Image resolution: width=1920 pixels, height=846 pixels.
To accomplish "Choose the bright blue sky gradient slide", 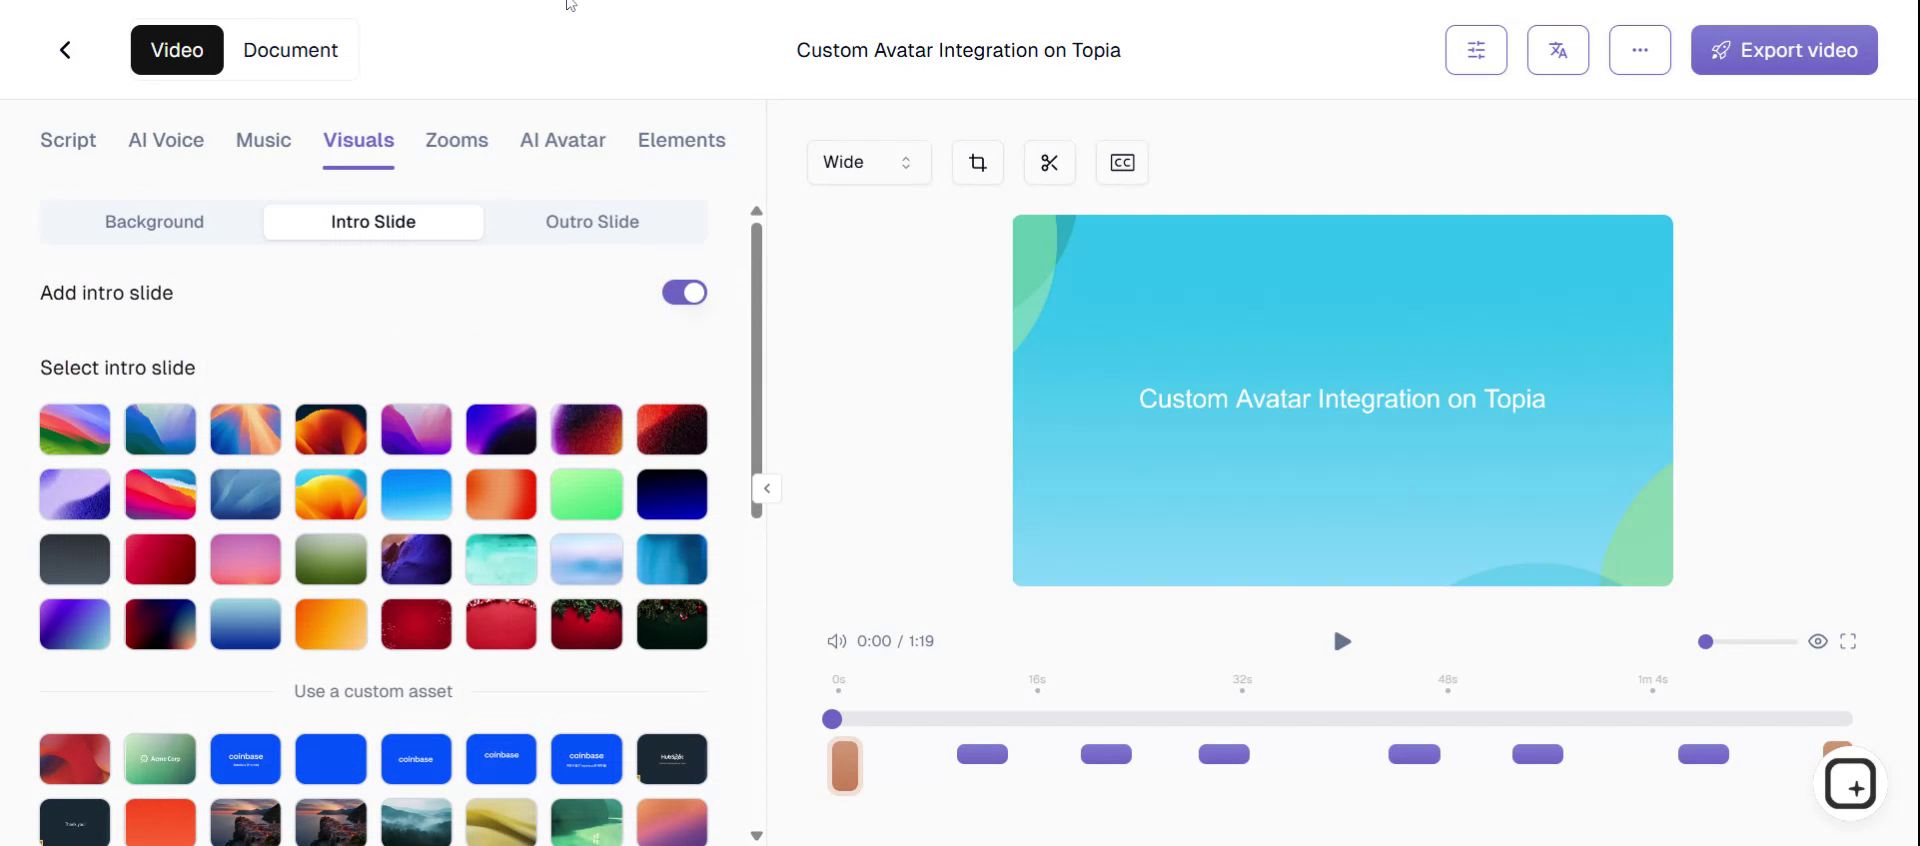I will tap(416, 494).
